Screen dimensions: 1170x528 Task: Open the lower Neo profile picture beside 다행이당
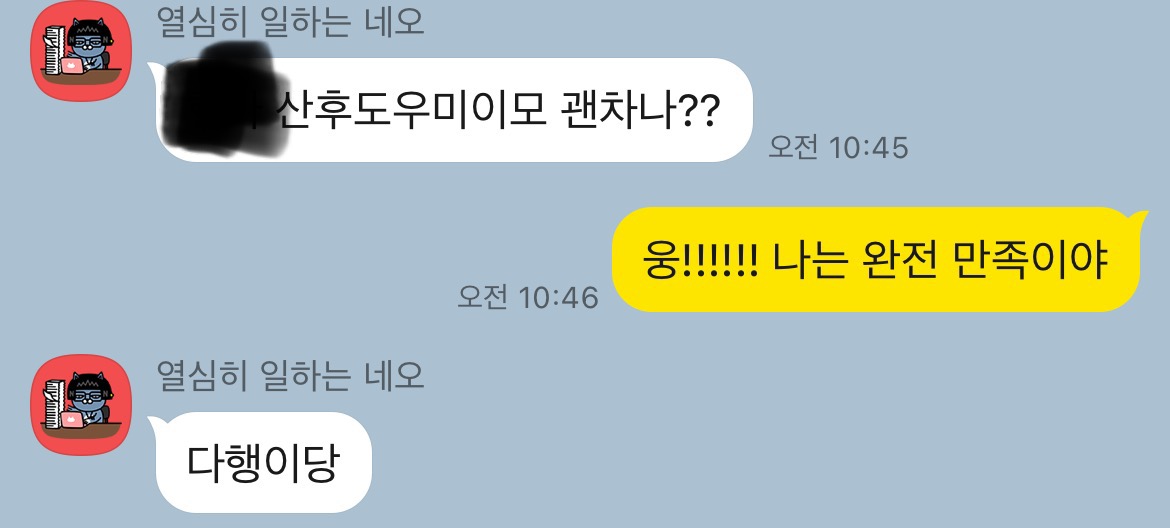tap(81, 404)
